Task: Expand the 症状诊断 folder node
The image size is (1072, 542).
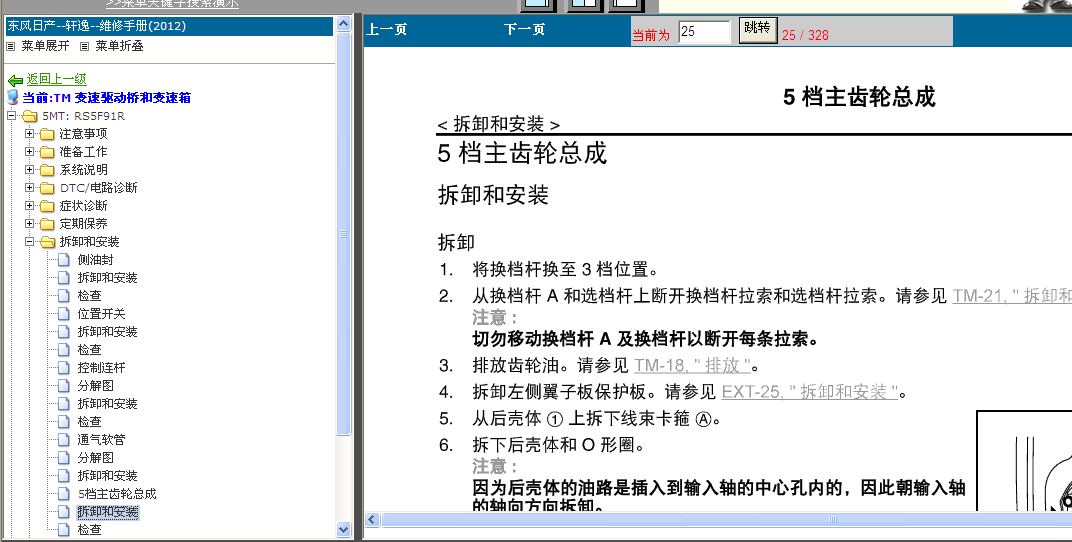Action: click(x=29, y=205)
